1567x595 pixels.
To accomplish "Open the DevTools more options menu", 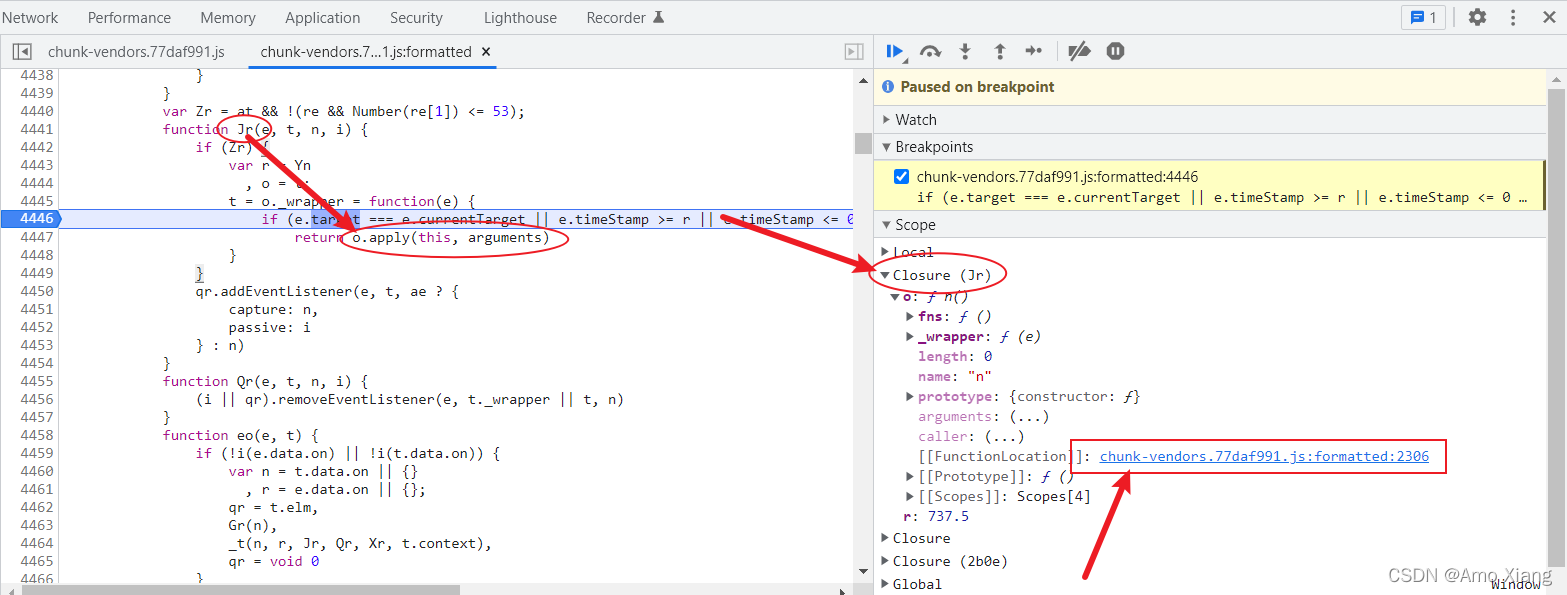I will pos(1514,17).
